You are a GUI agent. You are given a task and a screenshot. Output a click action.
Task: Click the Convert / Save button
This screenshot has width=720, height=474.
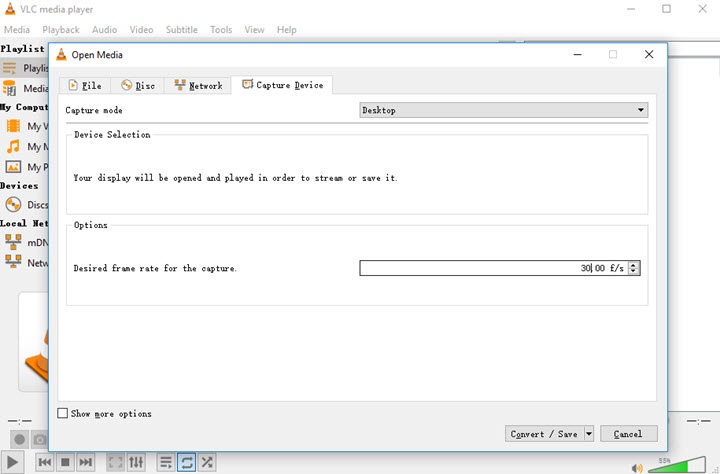point(544,434)
